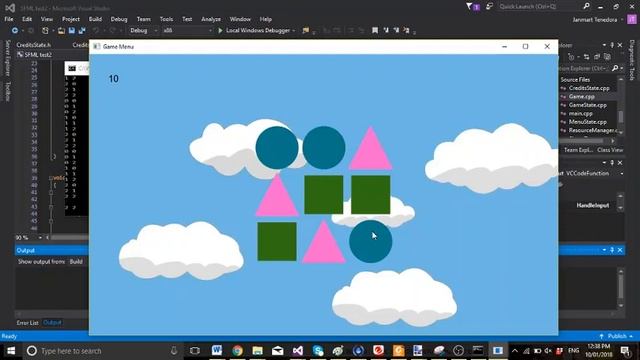This screenshot has height=360, width=640.
Task: Click Visual Studio icon in taskbar
Action: [x=298, y=351]
